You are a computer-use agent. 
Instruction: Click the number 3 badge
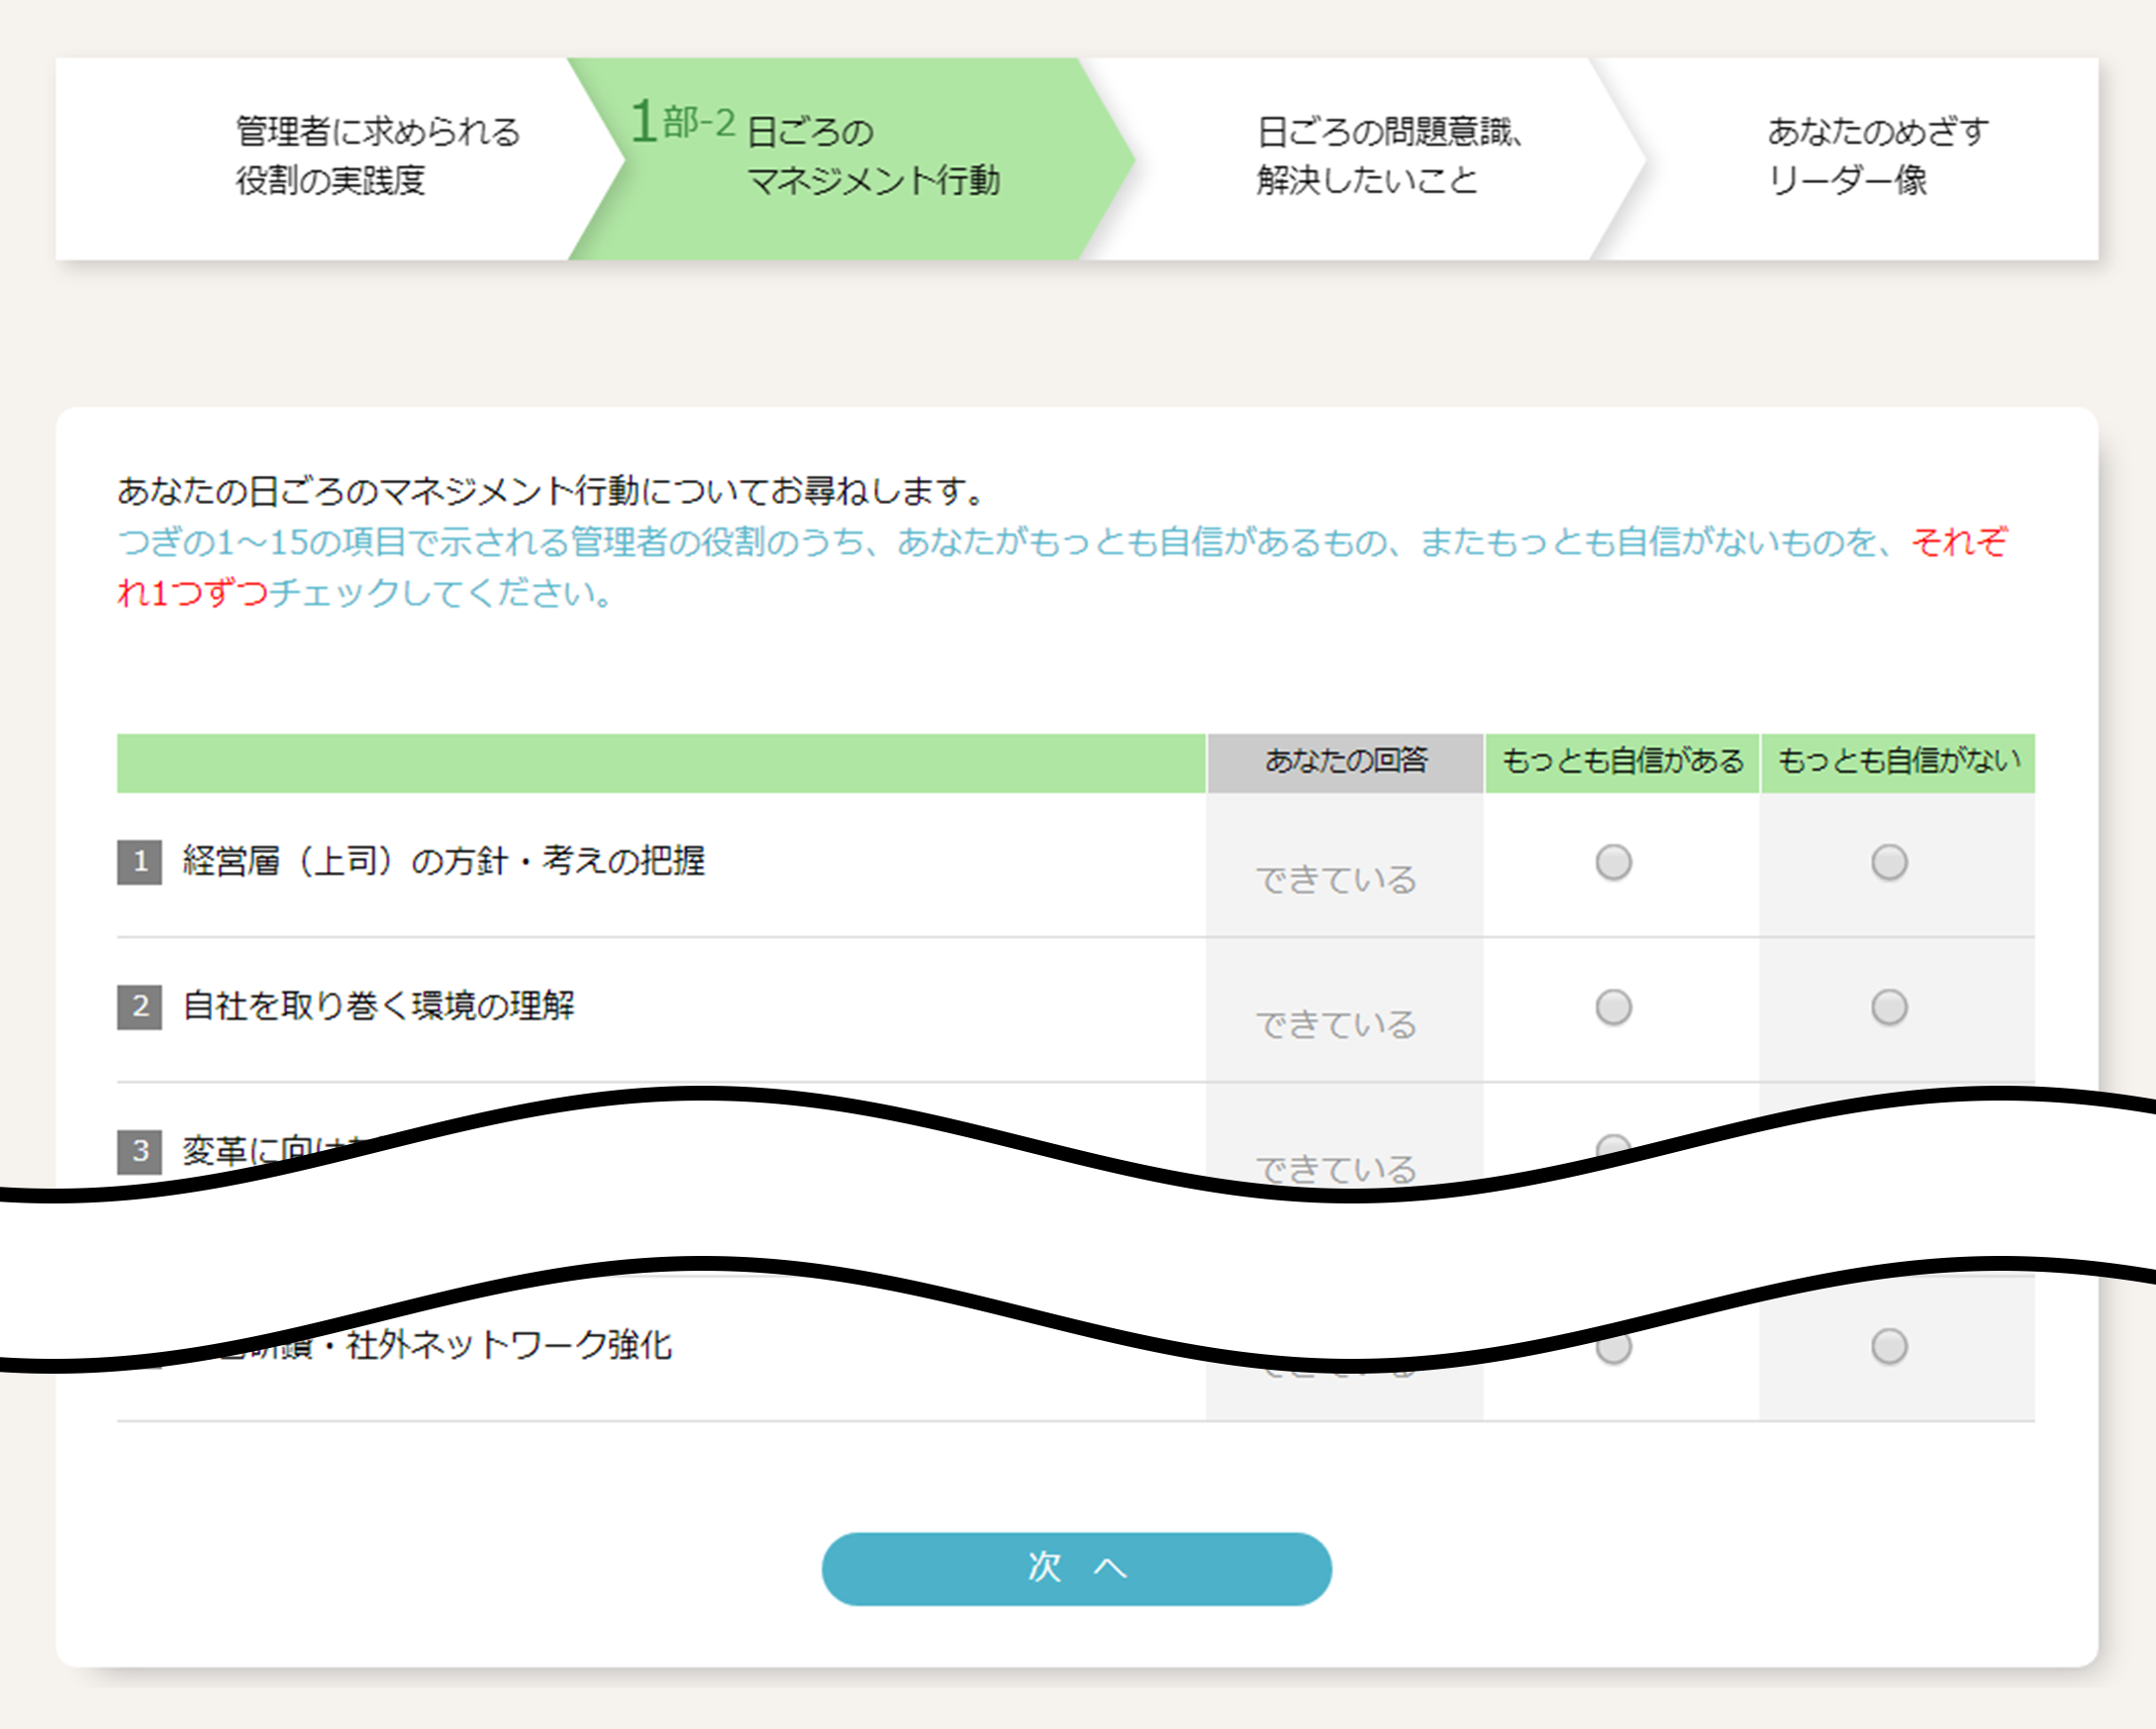coord(139,1151)
